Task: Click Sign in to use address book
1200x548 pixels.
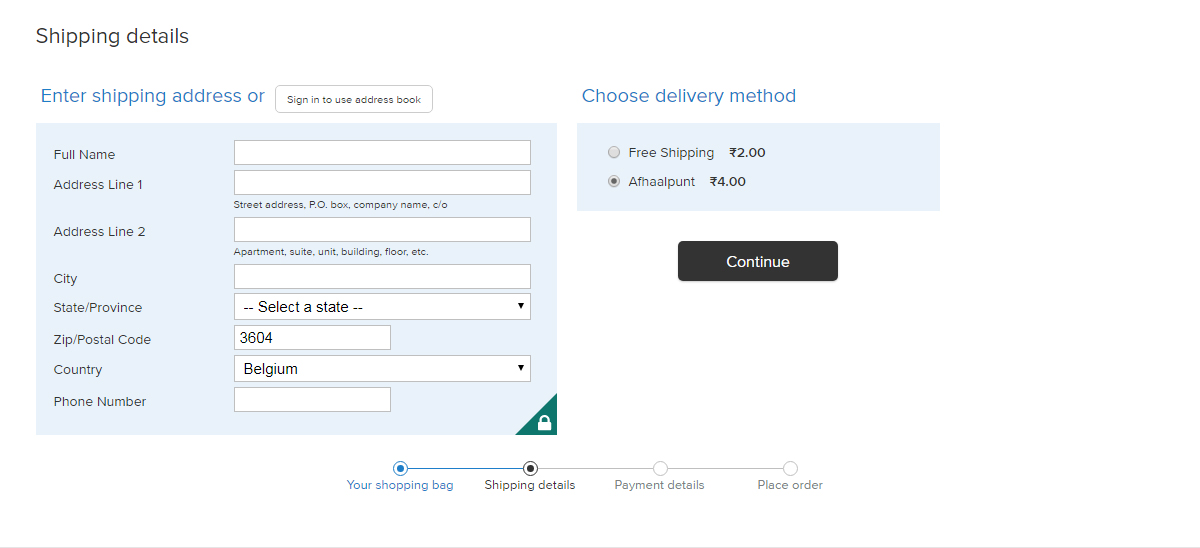Action: [354, 99]
